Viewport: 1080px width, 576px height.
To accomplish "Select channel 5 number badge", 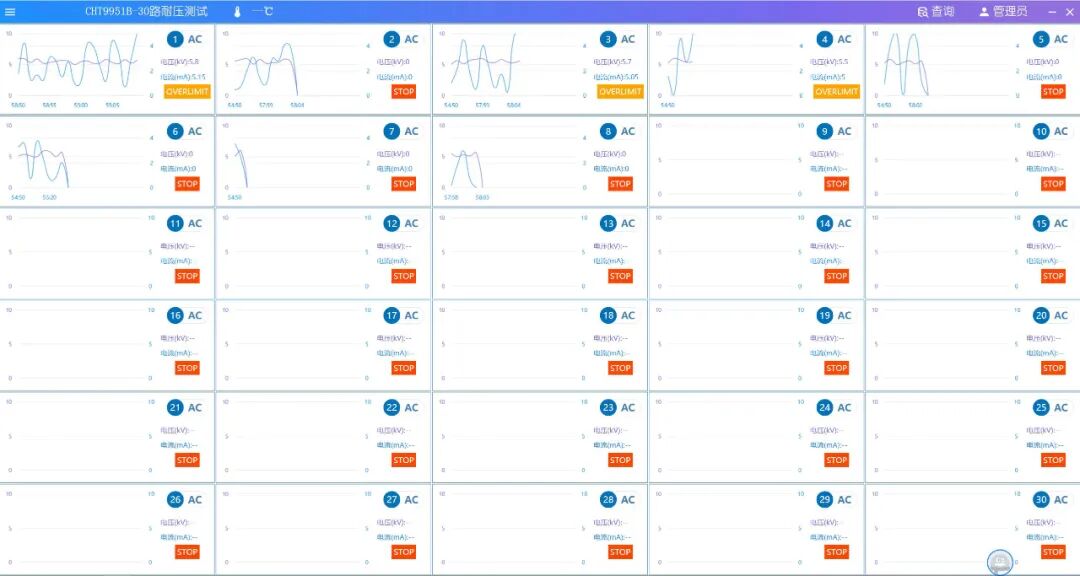I will 1041,39.
